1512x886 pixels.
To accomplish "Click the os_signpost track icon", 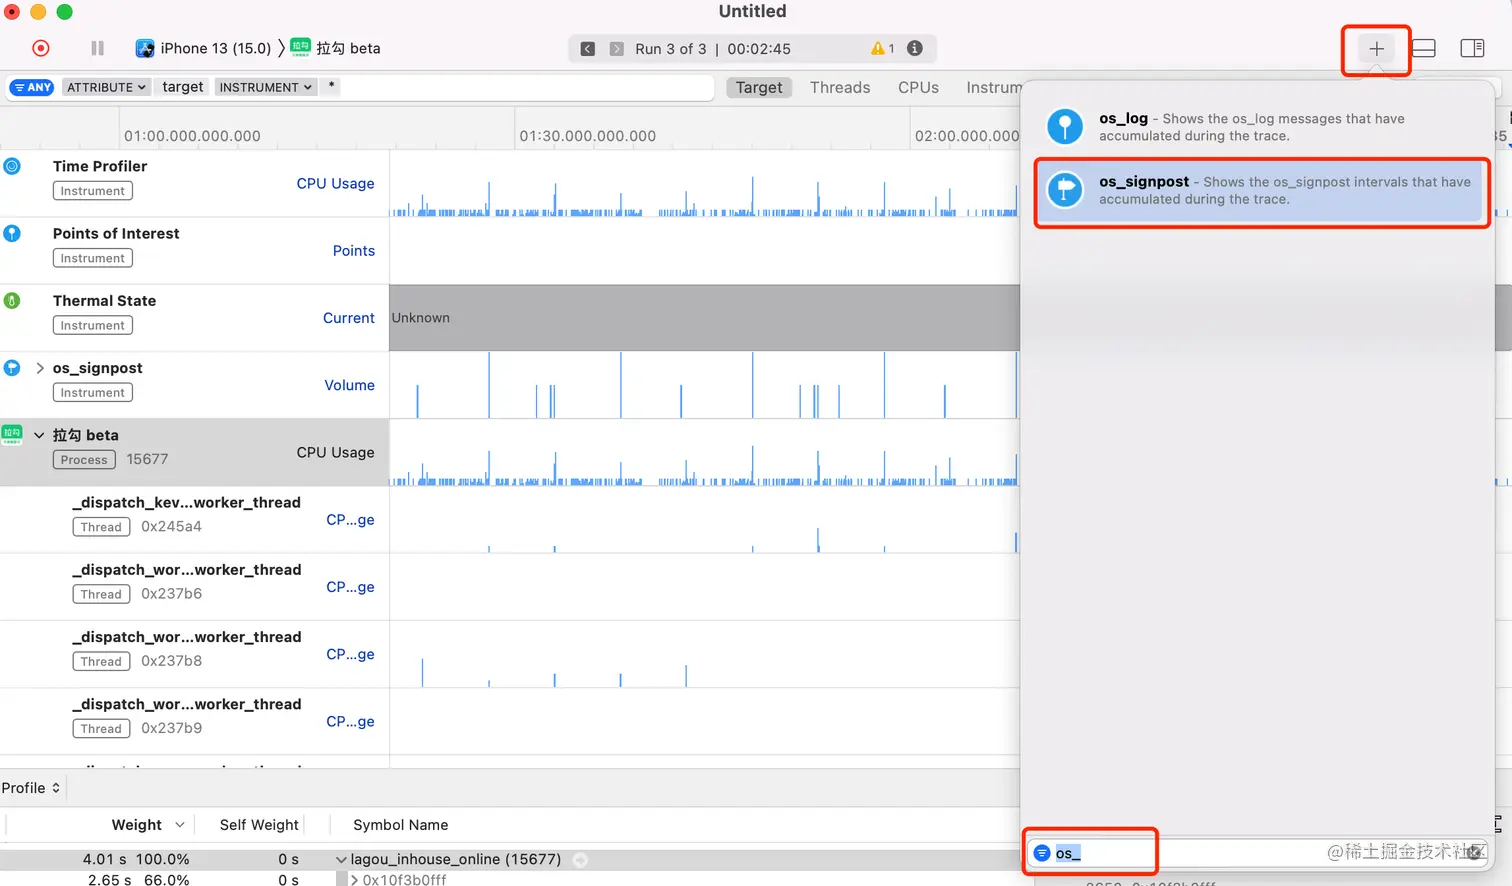I will point(12,367).
